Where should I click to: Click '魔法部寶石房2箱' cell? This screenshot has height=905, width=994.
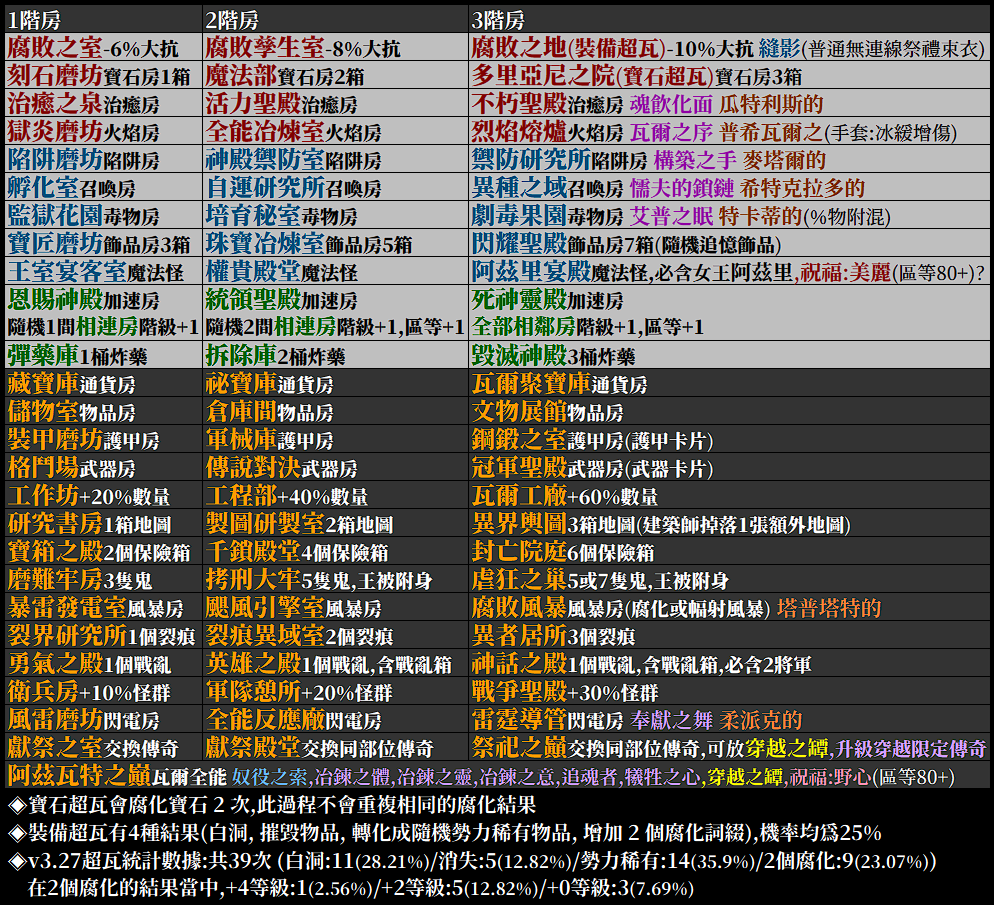(335, 75)
